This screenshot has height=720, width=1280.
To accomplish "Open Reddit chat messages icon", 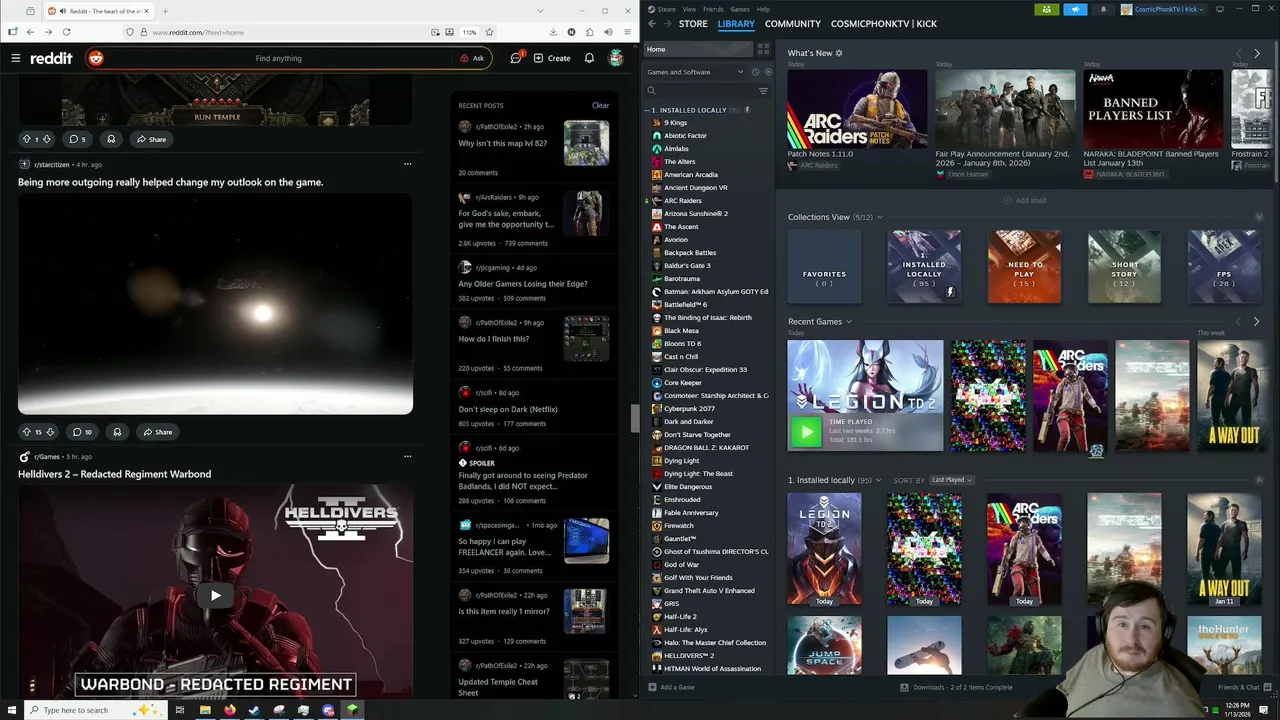I will (x=516, y=58).
